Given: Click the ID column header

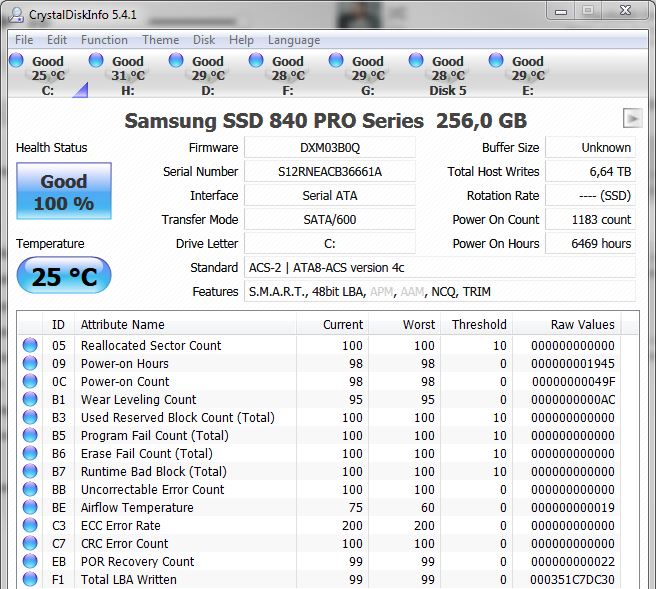Looking at the screenshot, I should coord(58,324).
